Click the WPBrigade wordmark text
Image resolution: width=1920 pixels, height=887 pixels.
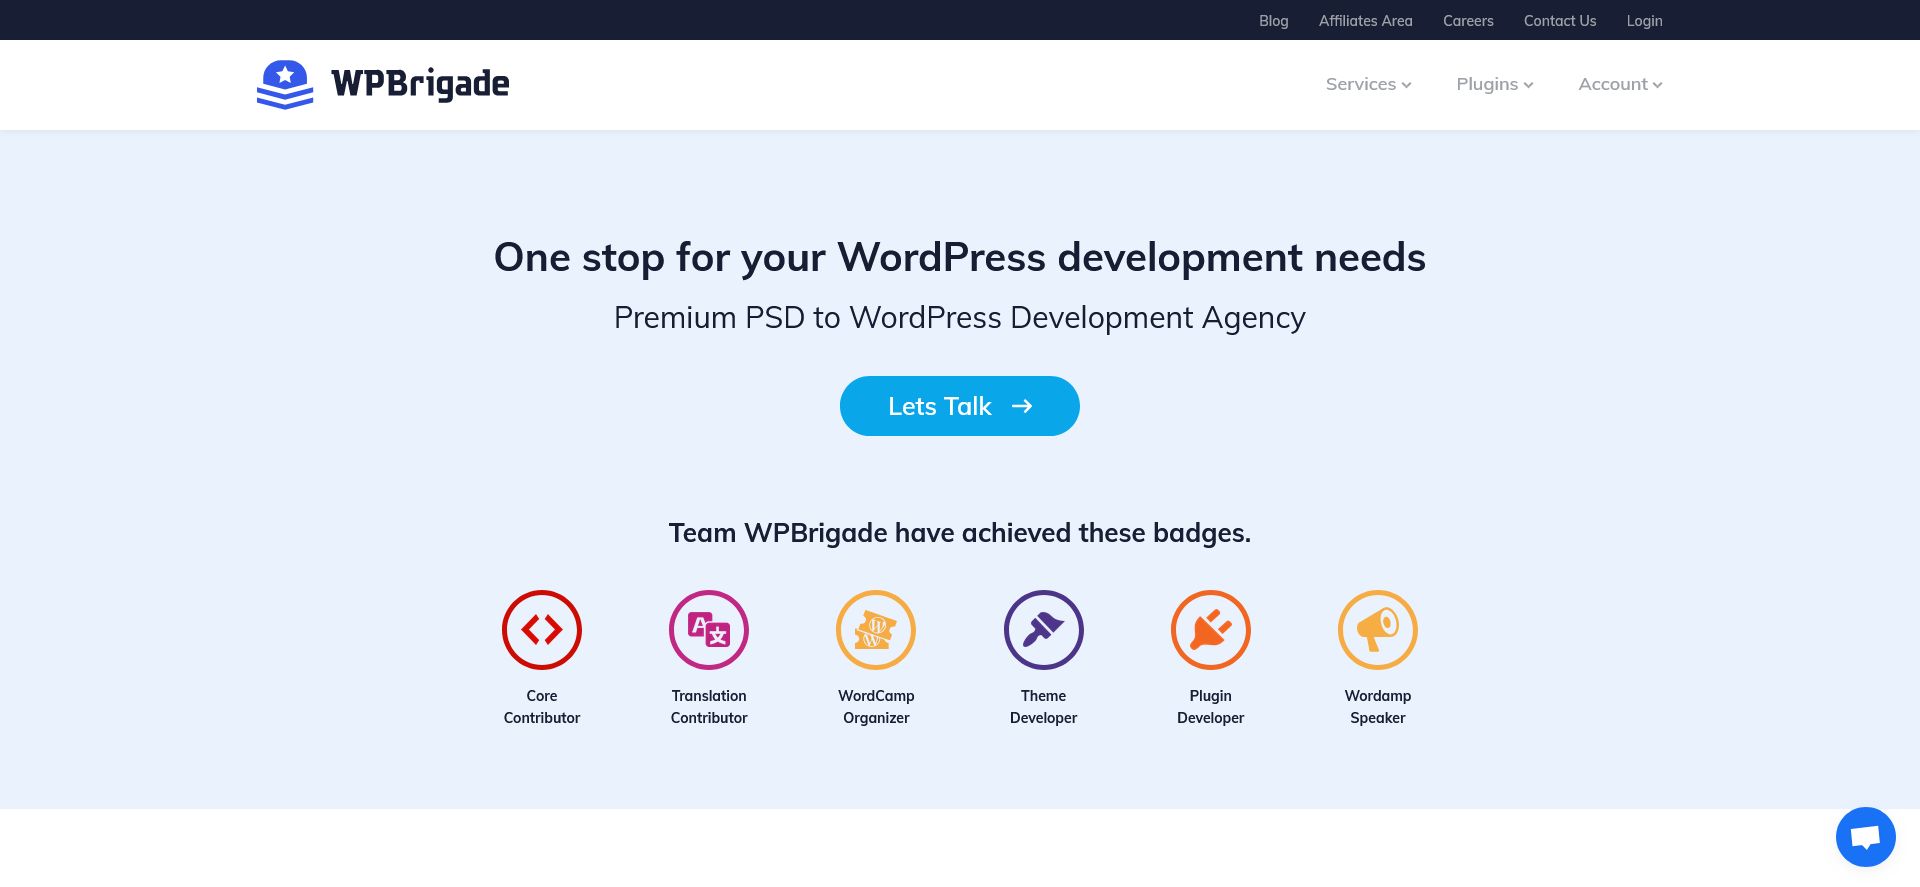tap(420, 84)
